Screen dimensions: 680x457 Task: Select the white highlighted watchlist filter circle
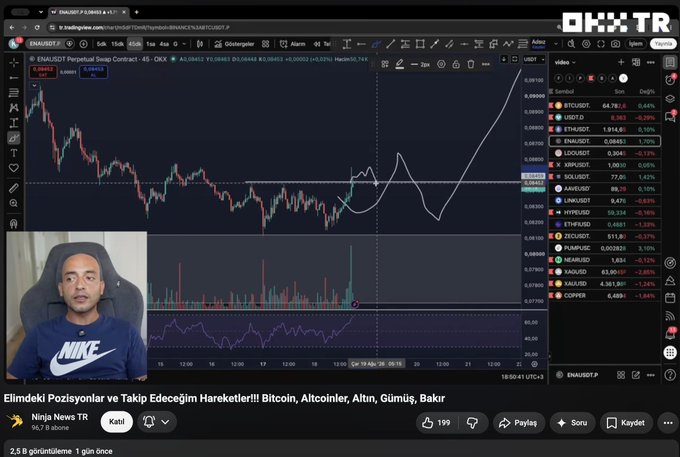tap(623, 78)
